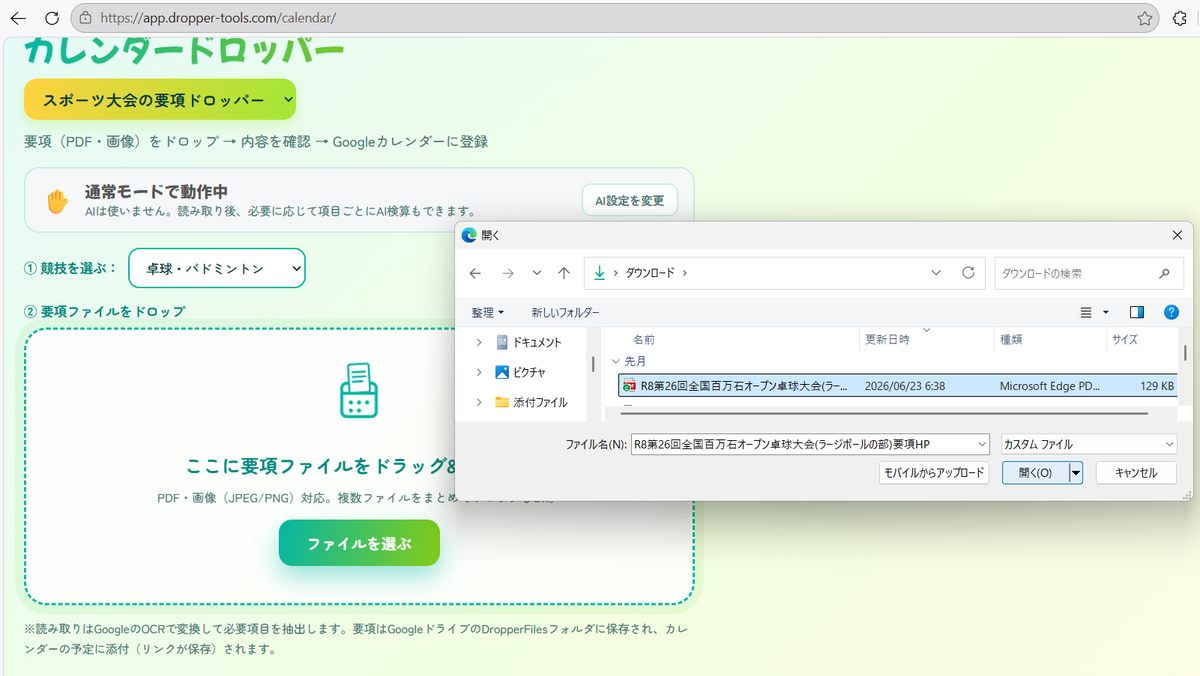Click the ダウンロード breadcrumb in the path bar
This screenshot has height=676, width=1200.
point(650,273)
